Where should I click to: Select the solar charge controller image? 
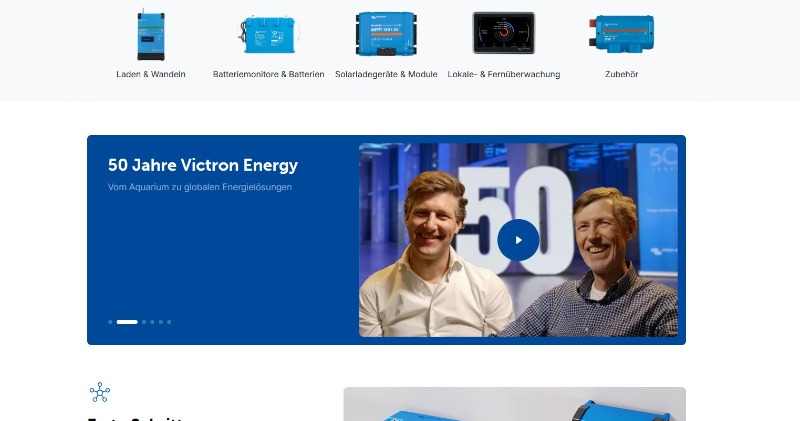tap(386, 35)
